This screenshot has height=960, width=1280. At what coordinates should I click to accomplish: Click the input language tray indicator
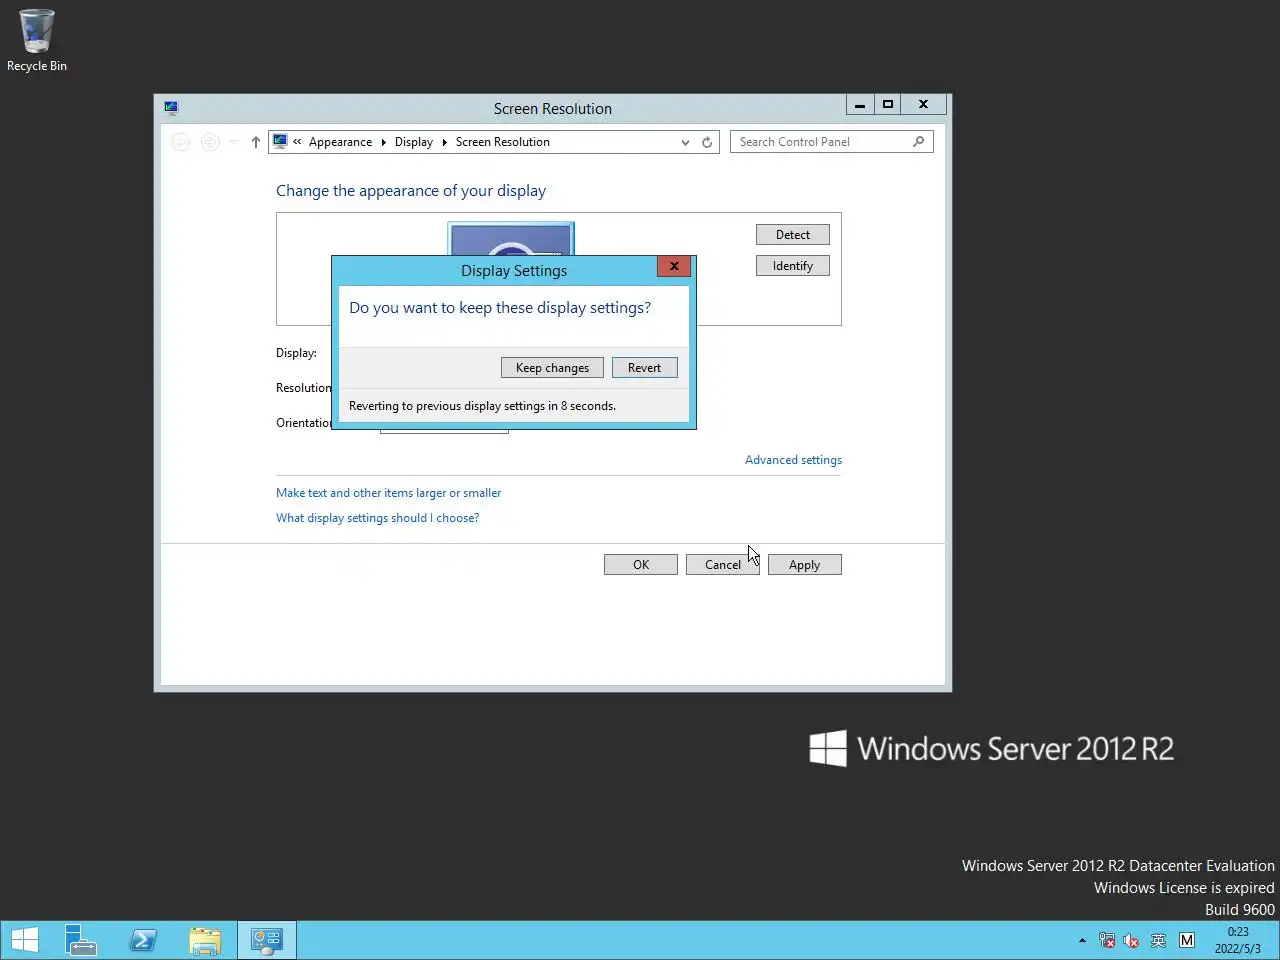point(1159,940)
